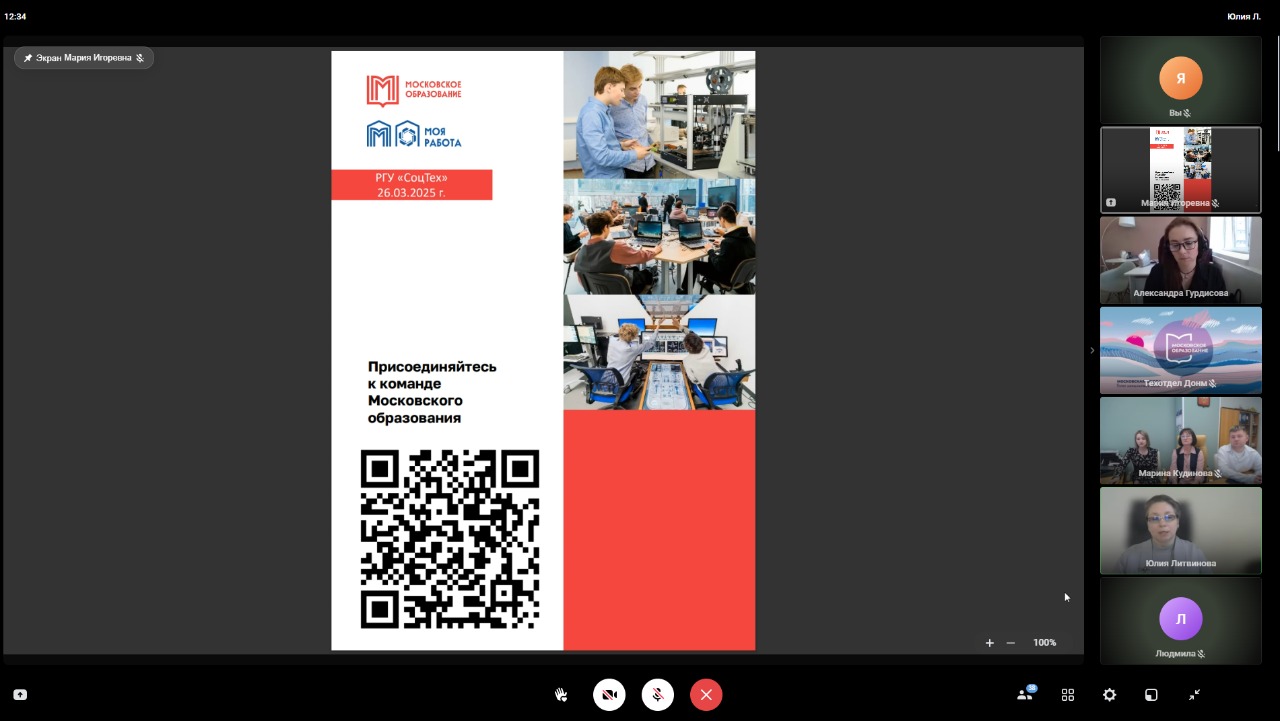Screen dimensions: 1280x721
Task: Leave the call with red button
Action: click(x=706, y=695)
